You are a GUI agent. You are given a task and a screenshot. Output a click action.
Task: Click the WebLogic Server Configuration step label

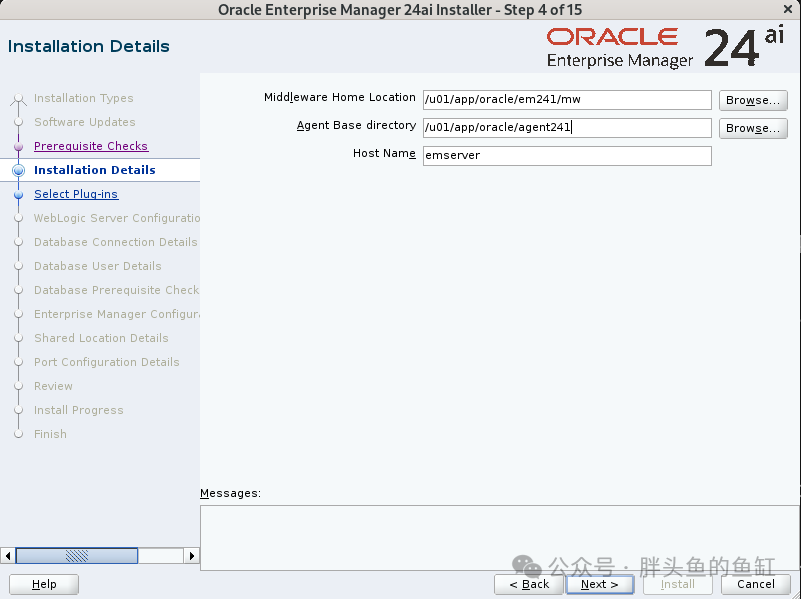117,218
